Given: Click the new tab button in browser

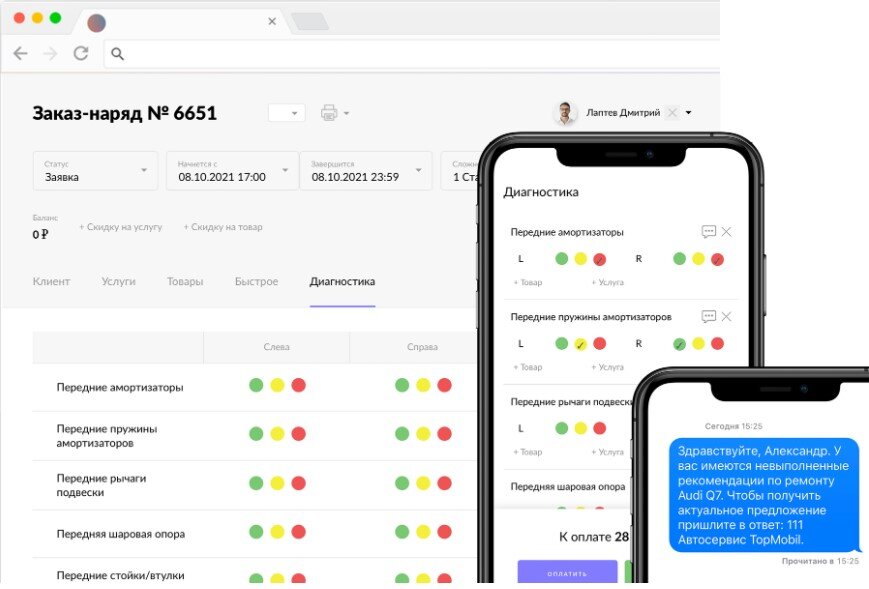Looking at the screenshot, I should [x=310, y=22].
